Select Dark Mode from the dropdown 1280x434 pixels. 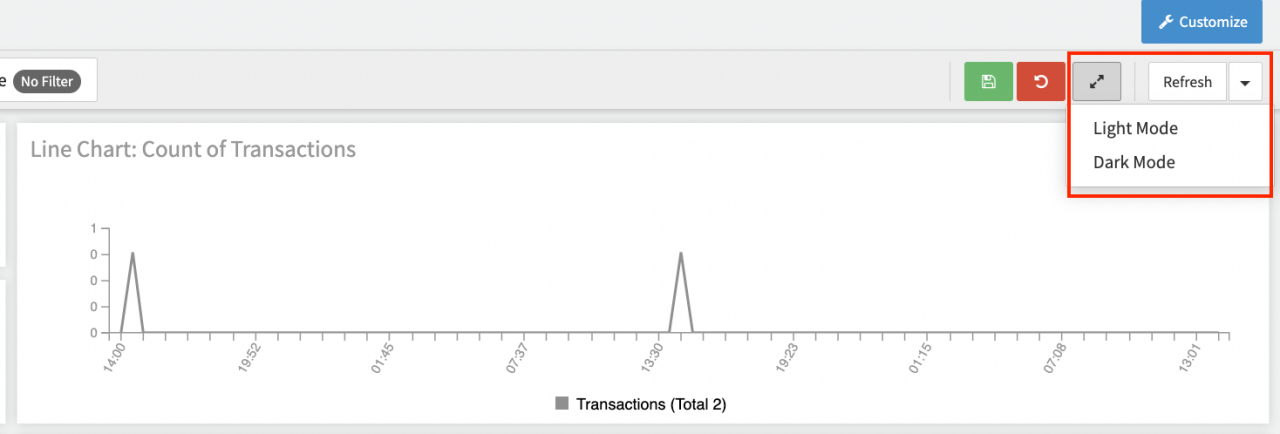pyautogui.click(x=1134, y=162)
